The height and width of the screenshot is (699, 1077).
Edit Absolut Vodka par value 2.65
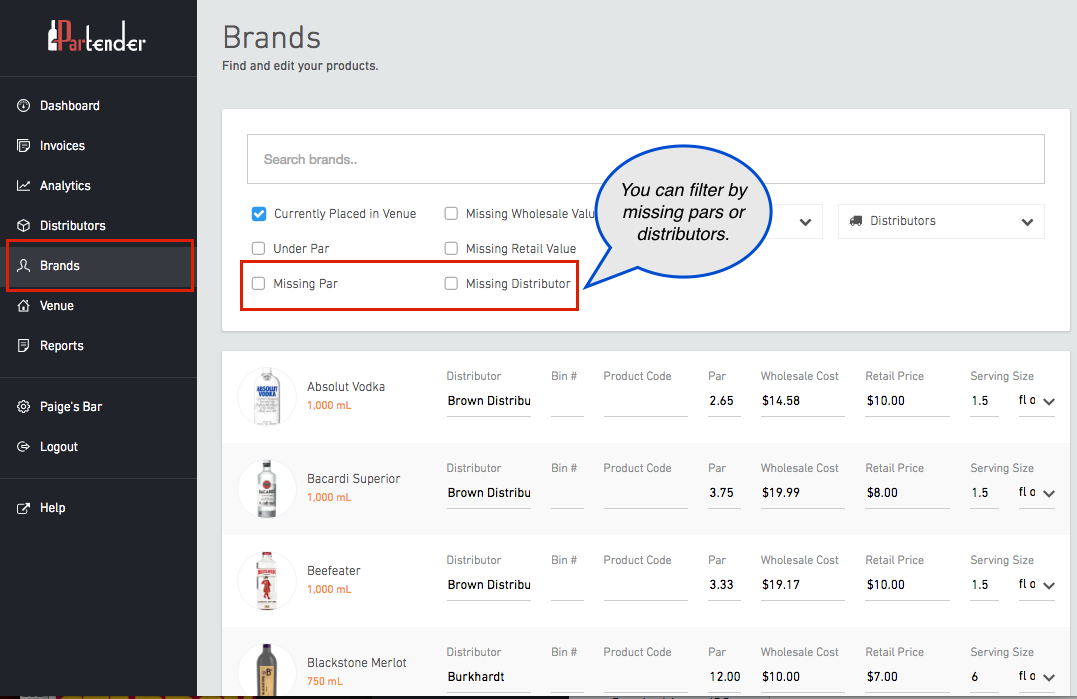point(724,401)
